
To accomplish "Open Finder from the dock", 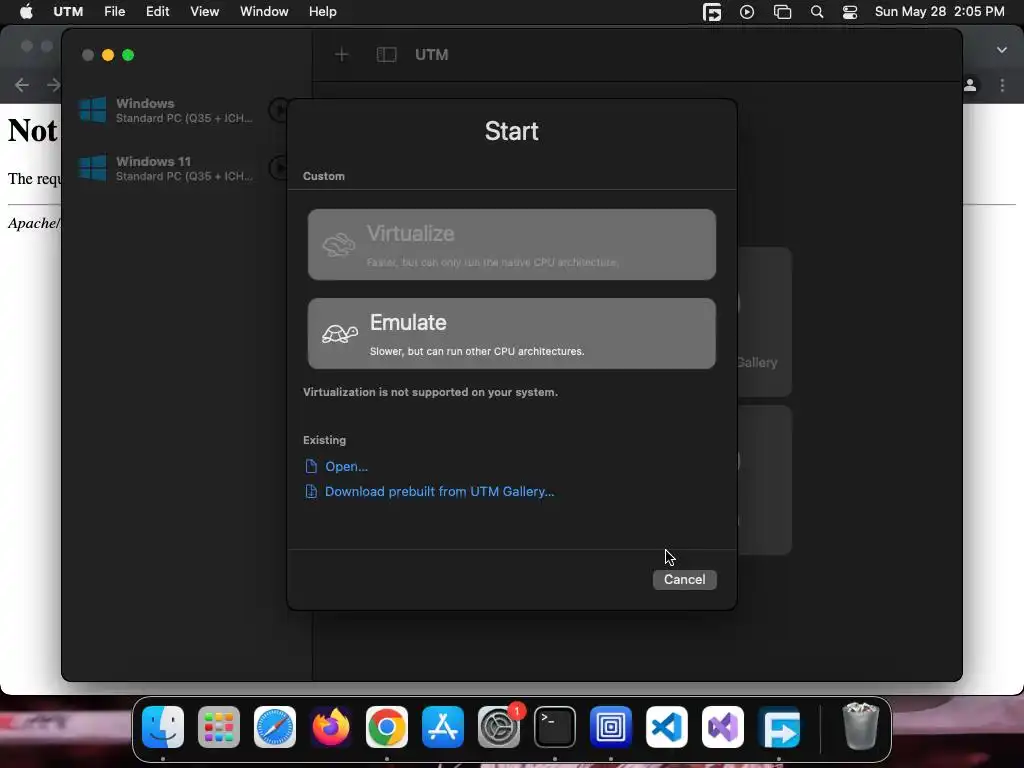I will pos(163,727).
